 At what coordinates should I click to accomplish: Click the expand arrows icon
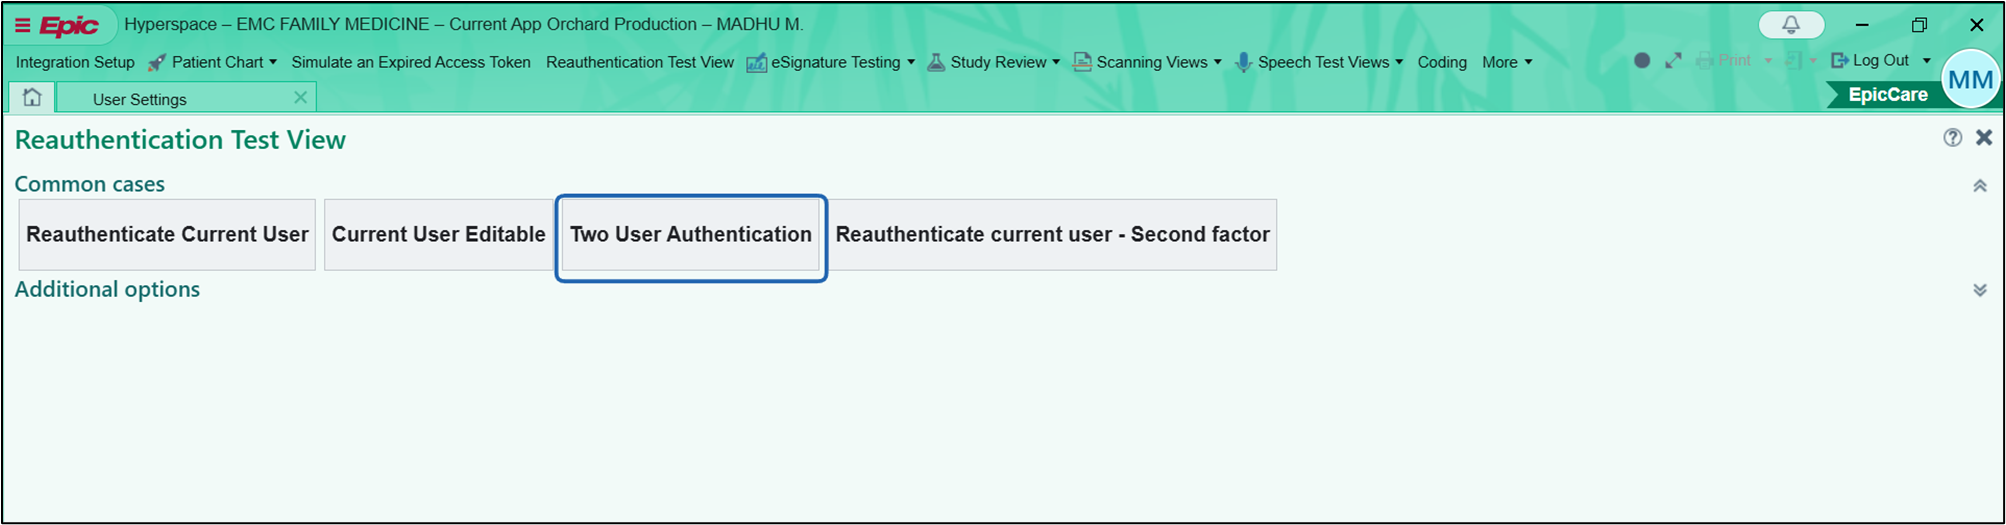(x=1673, y=60)
